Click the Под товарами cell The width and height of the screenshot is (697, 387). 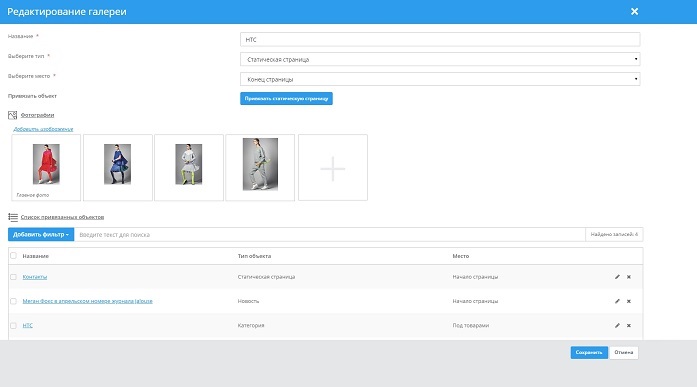click(471, 326)
